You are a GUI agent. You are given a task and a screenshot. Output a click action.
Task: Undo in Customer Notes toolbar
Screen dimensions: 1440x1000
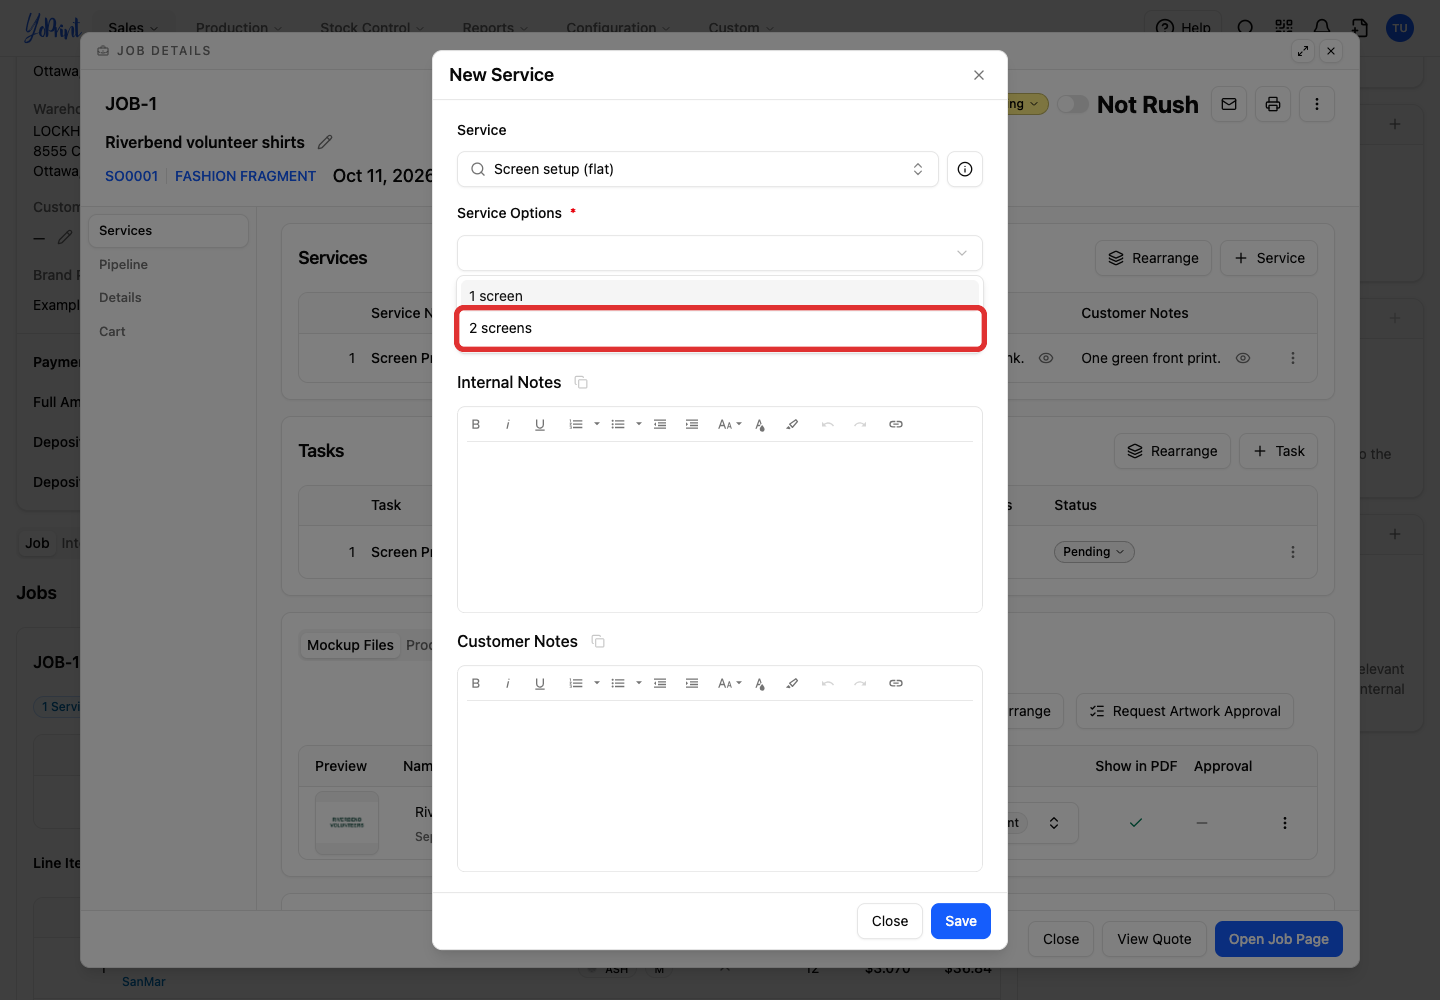click(x=828, y=683)
